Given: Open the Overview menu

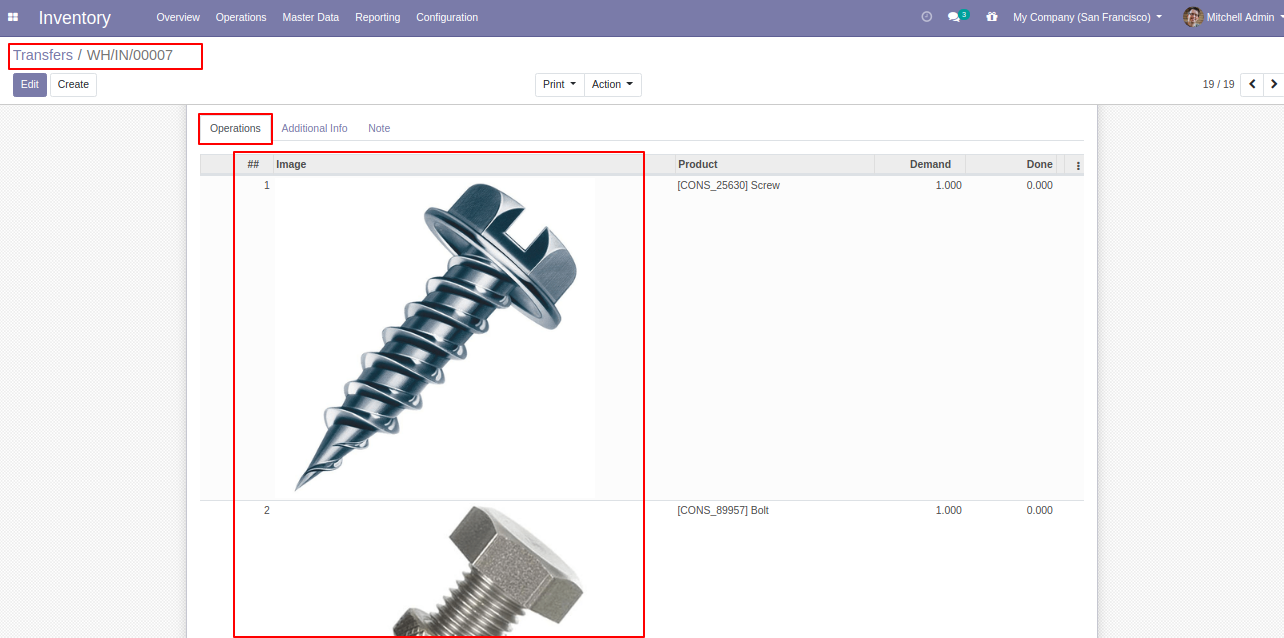Looking at the screenshot, I should coord(178,17).
